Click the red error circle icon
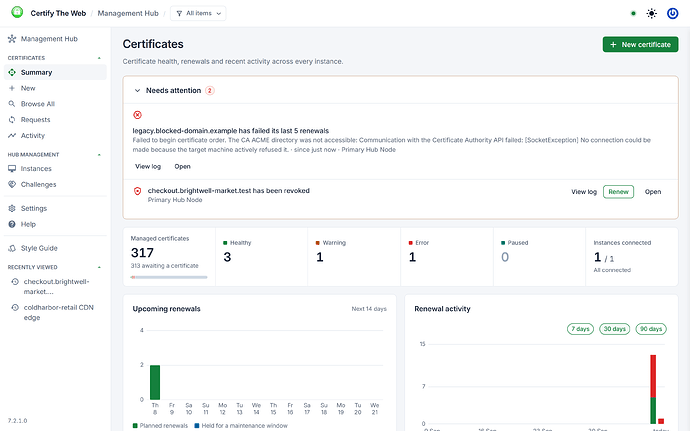Screen dimensions: 690x431 (x=137, y=115)
